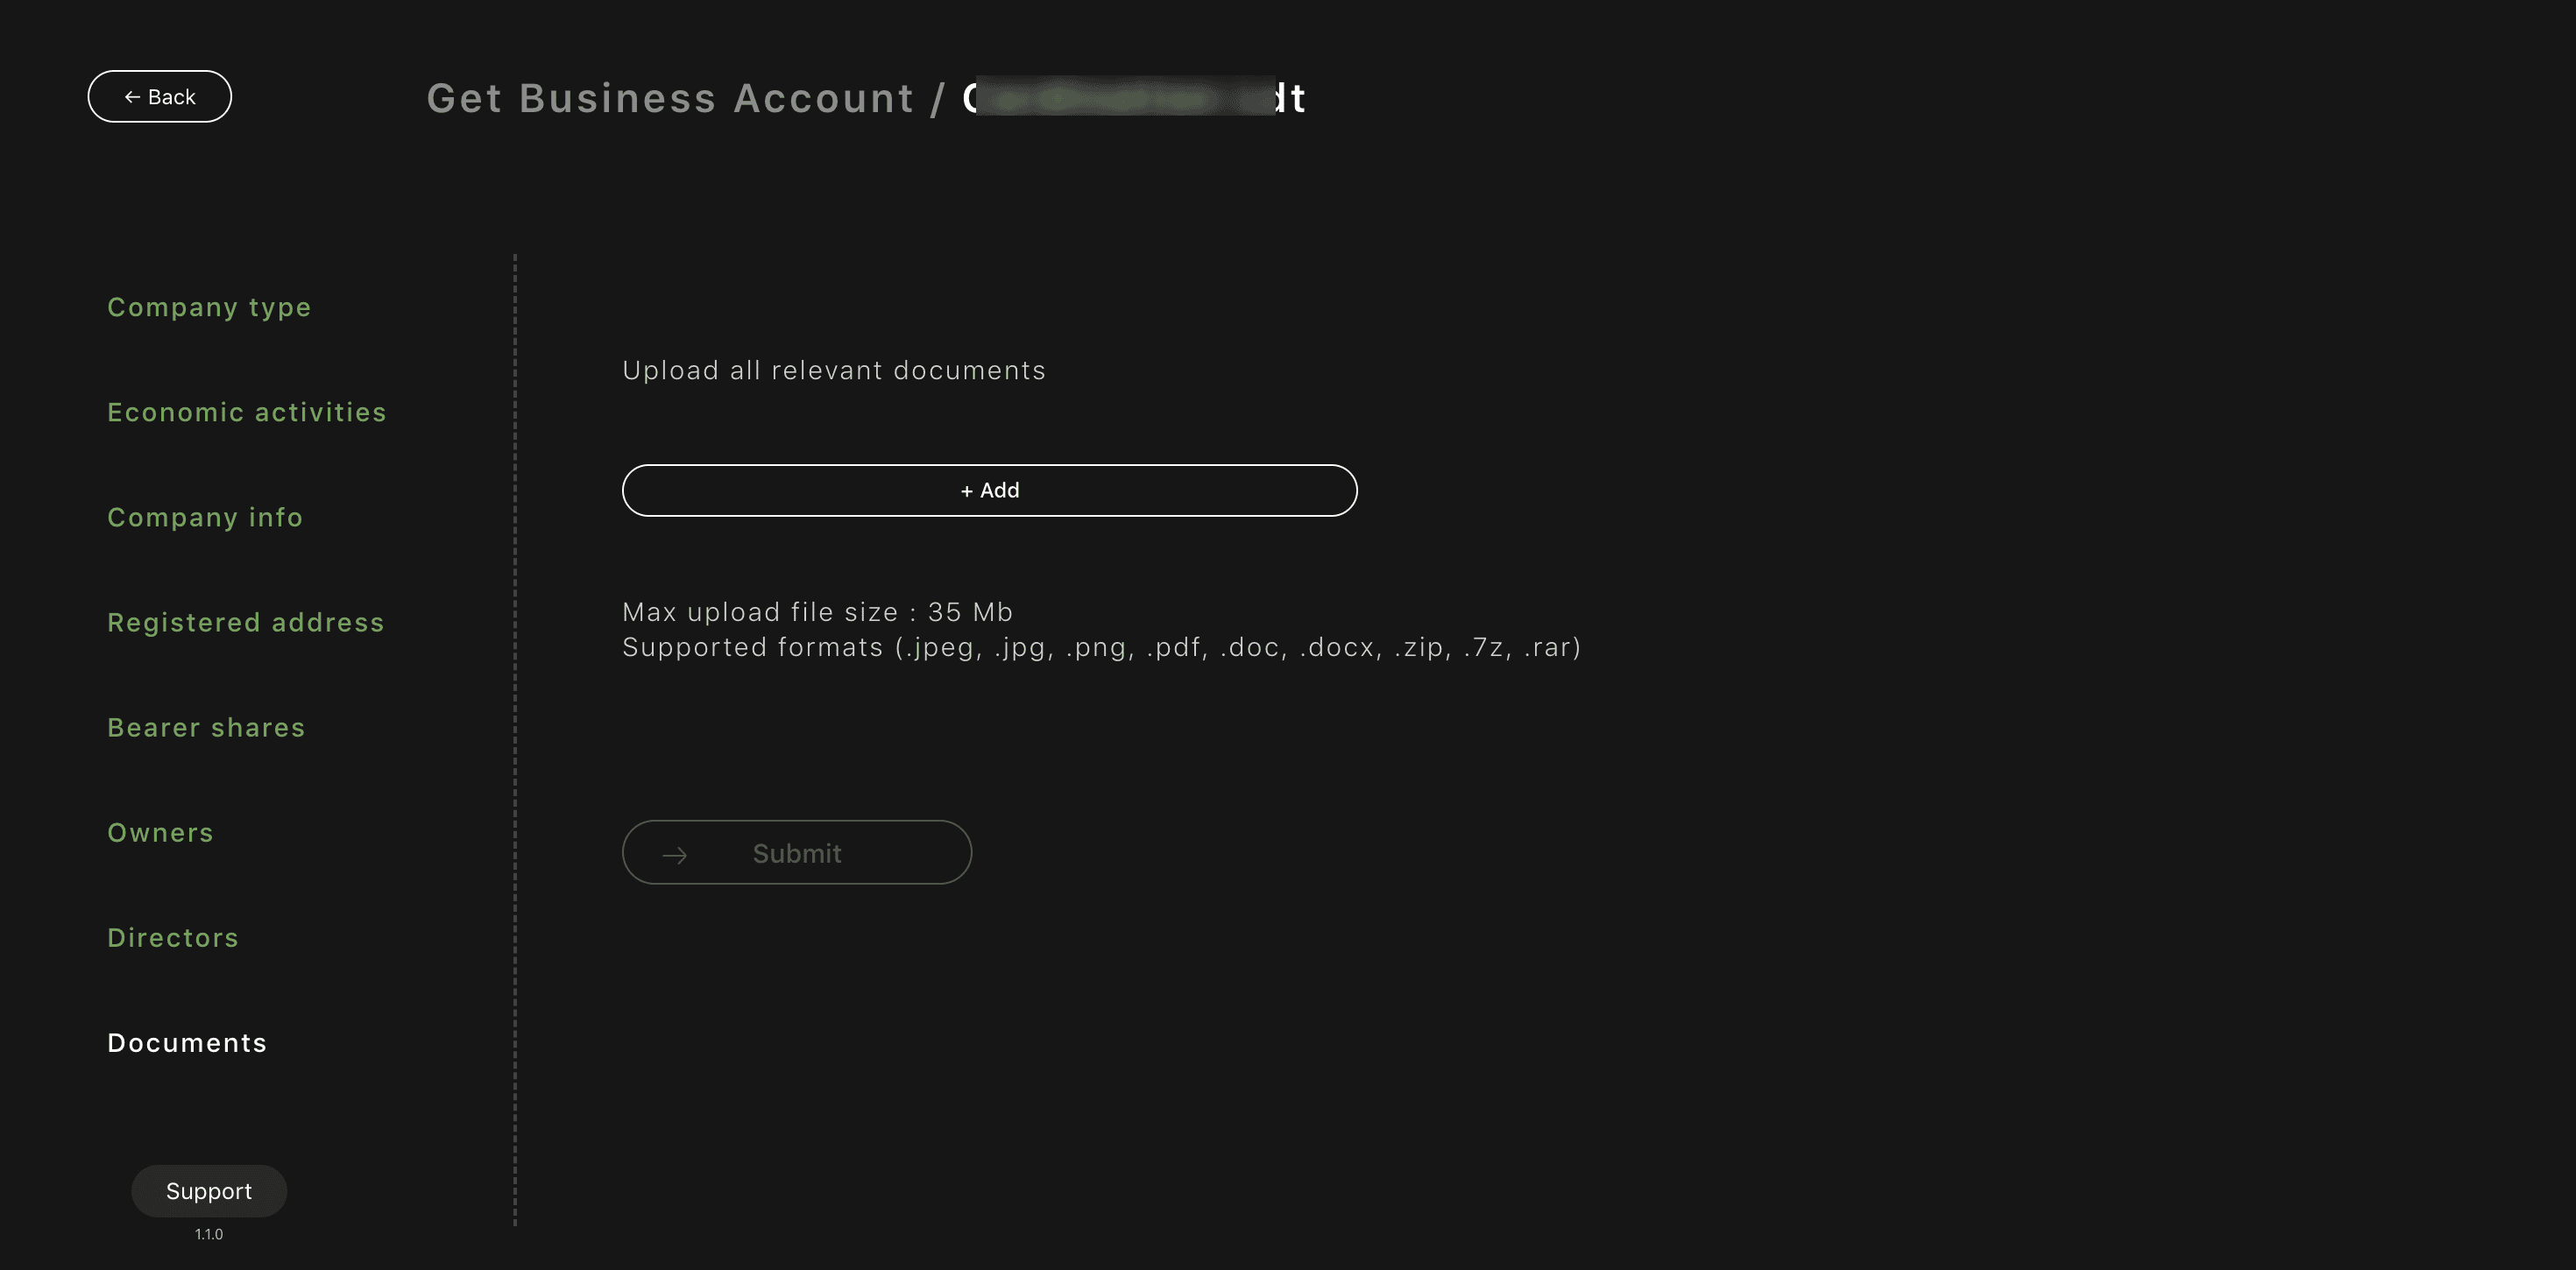This screenshot has height=1270, width=2576.
Task: Open the Bearer shares section
Action: tap(206, 727)
